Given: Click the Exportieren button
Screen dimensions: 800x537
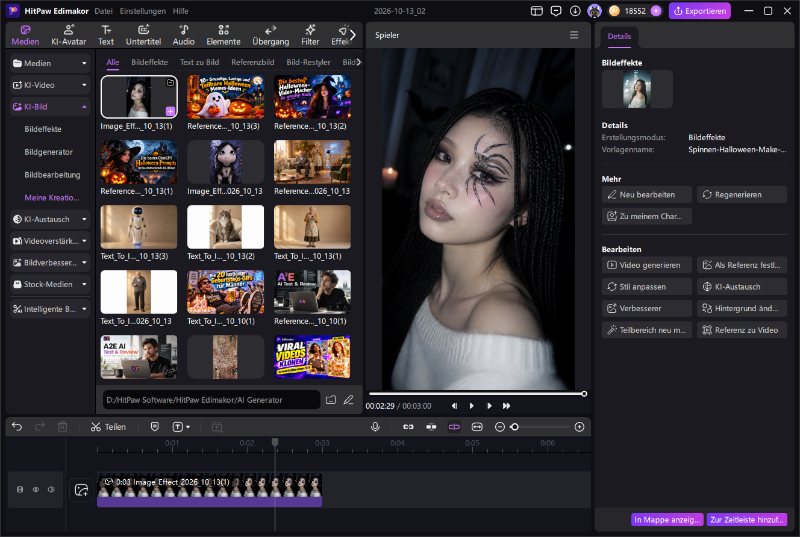Looking at the screenshot, I should [699, 11].
